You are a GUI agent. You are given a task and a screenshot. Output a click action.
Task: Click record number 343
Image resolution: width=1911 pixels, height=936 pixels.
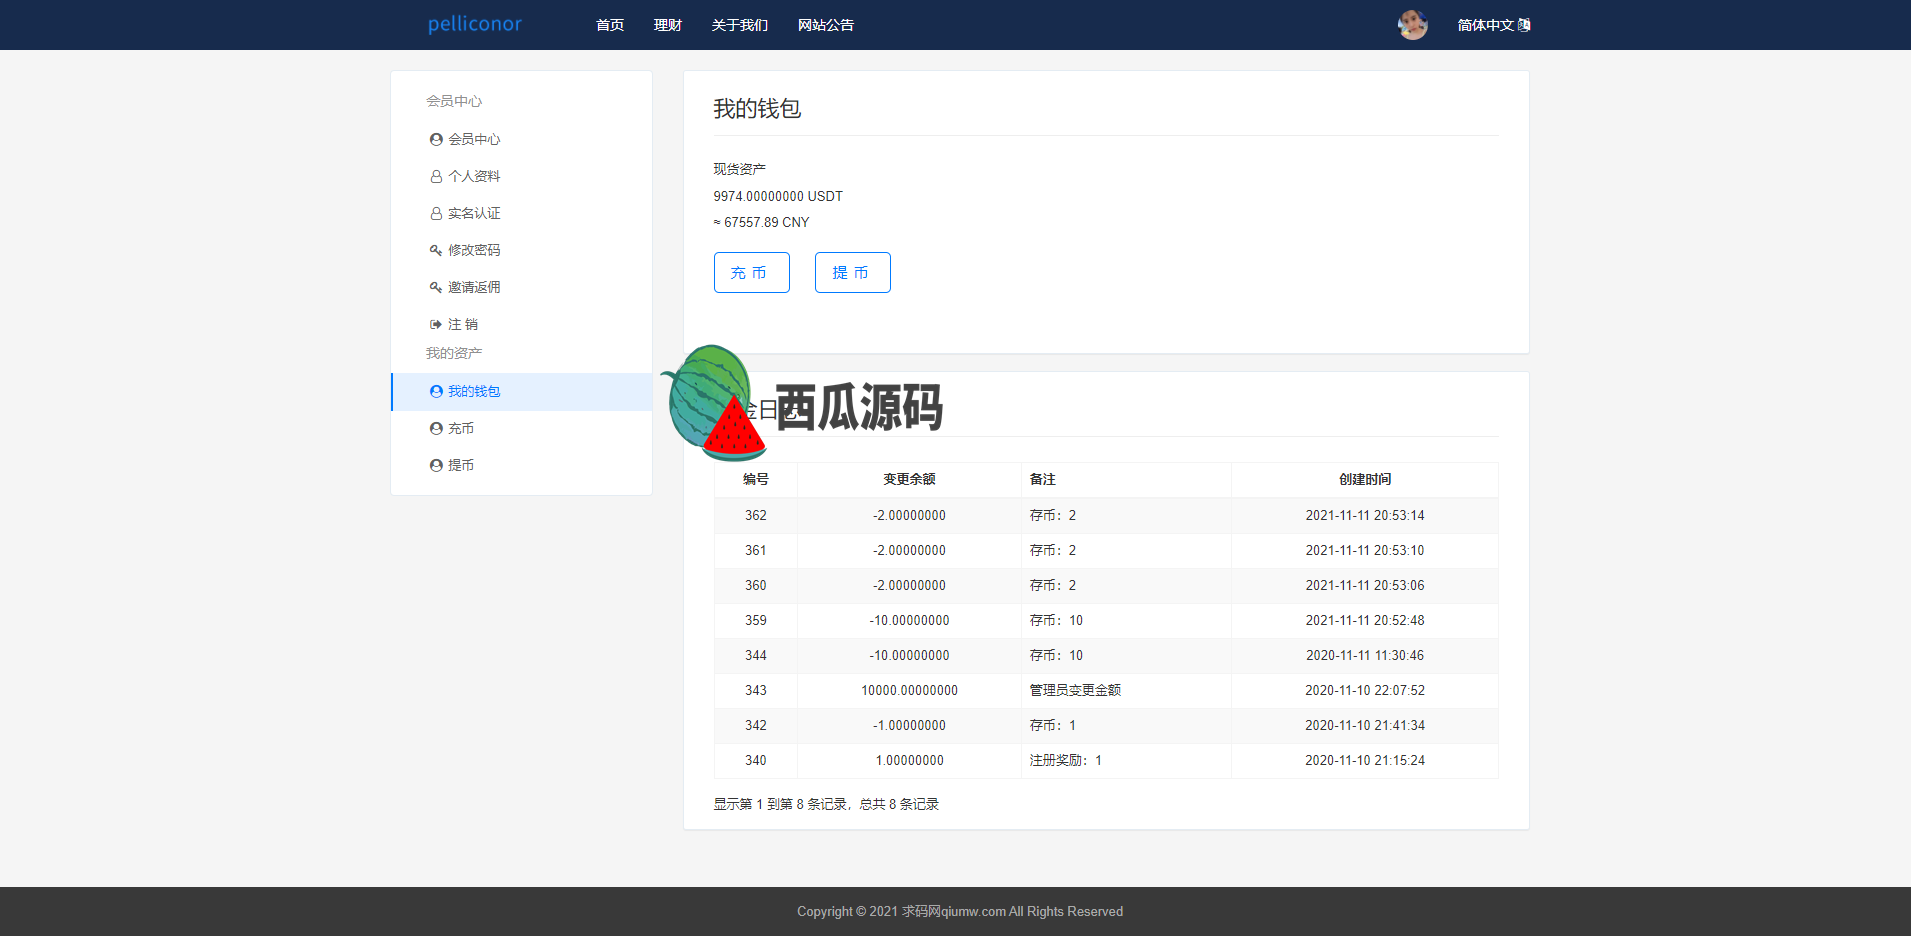coord(756,690)
